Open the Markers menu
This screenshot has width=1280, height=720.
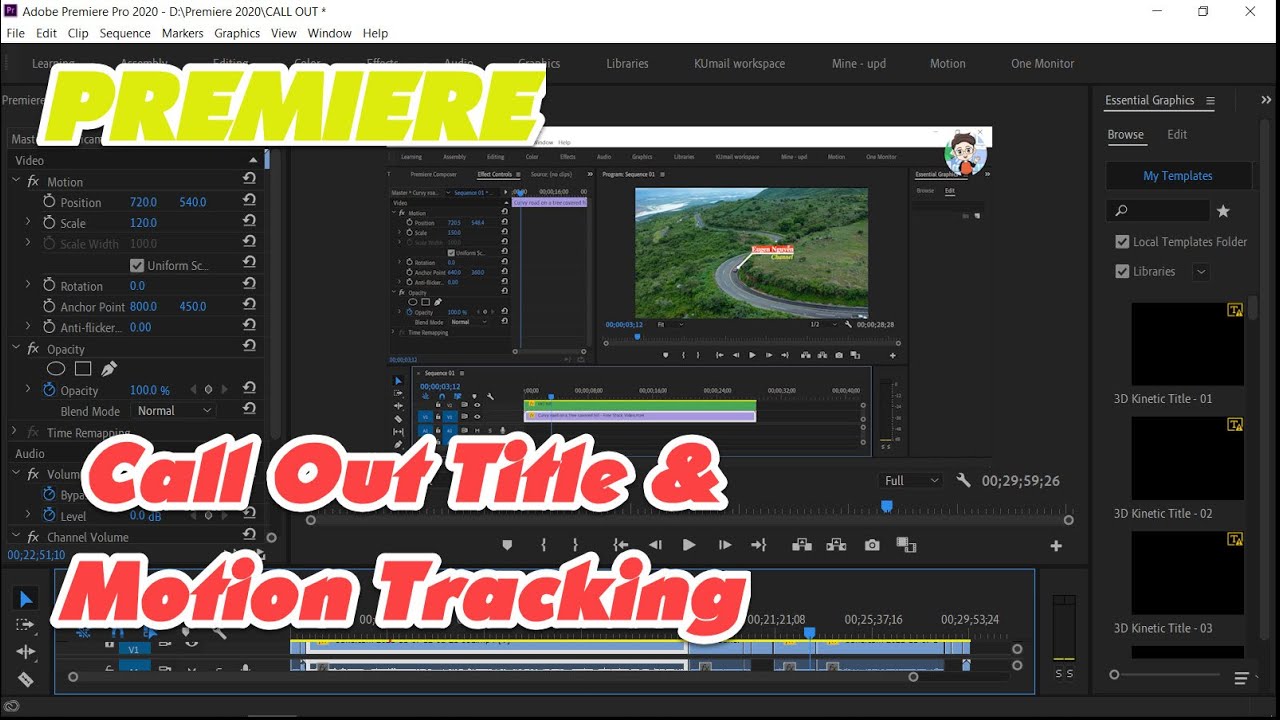click(x=183, y=33)
